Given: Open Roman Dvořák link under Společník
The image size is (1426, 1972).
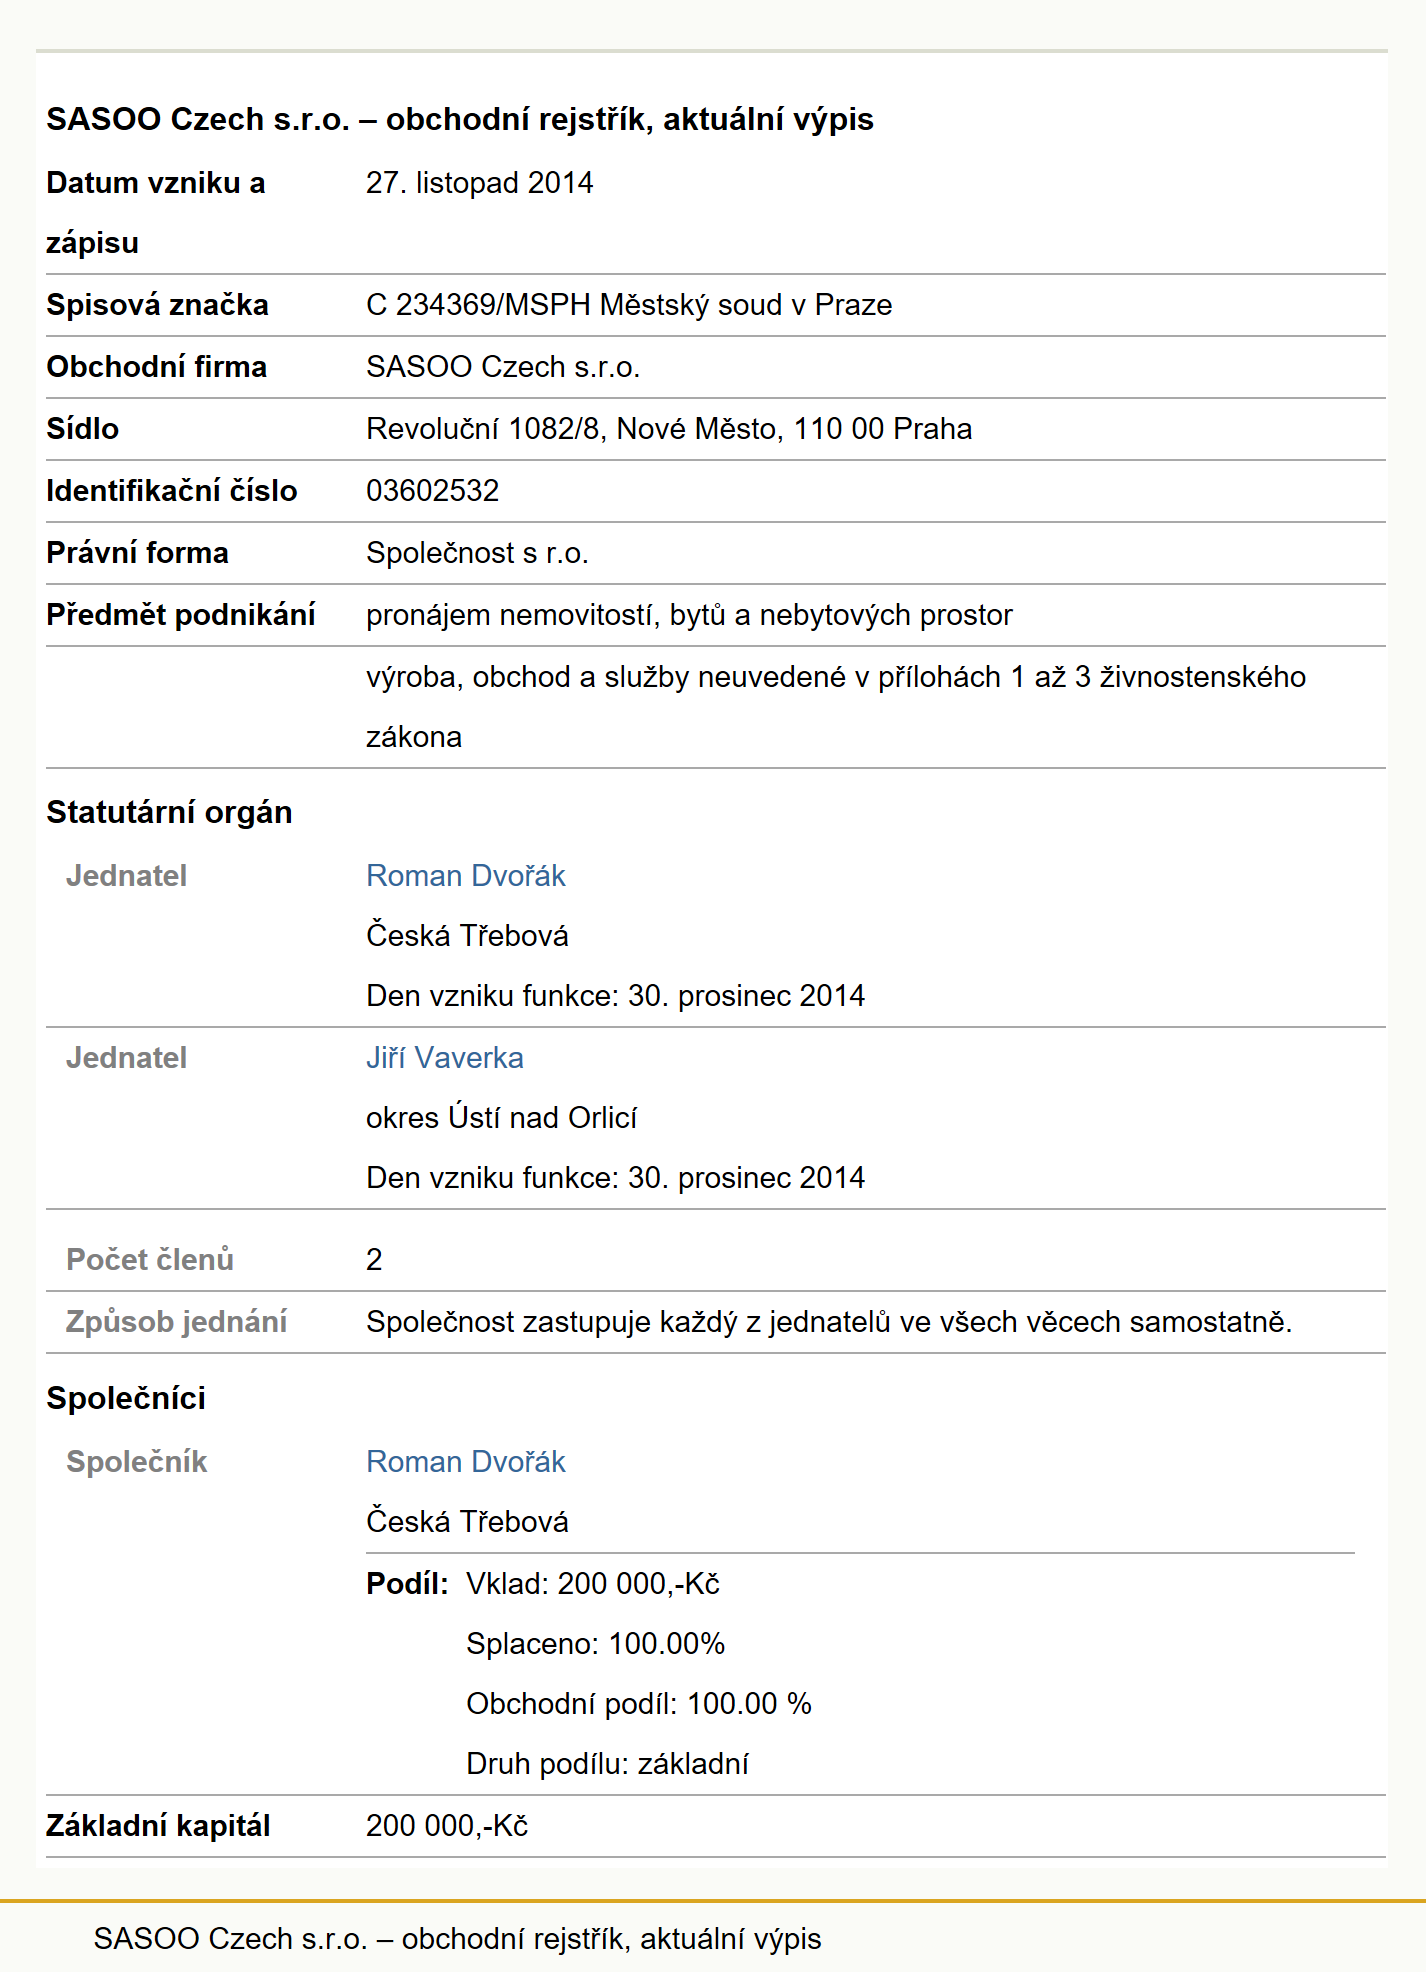Looking at the screenshot, I should point(466,1462).
